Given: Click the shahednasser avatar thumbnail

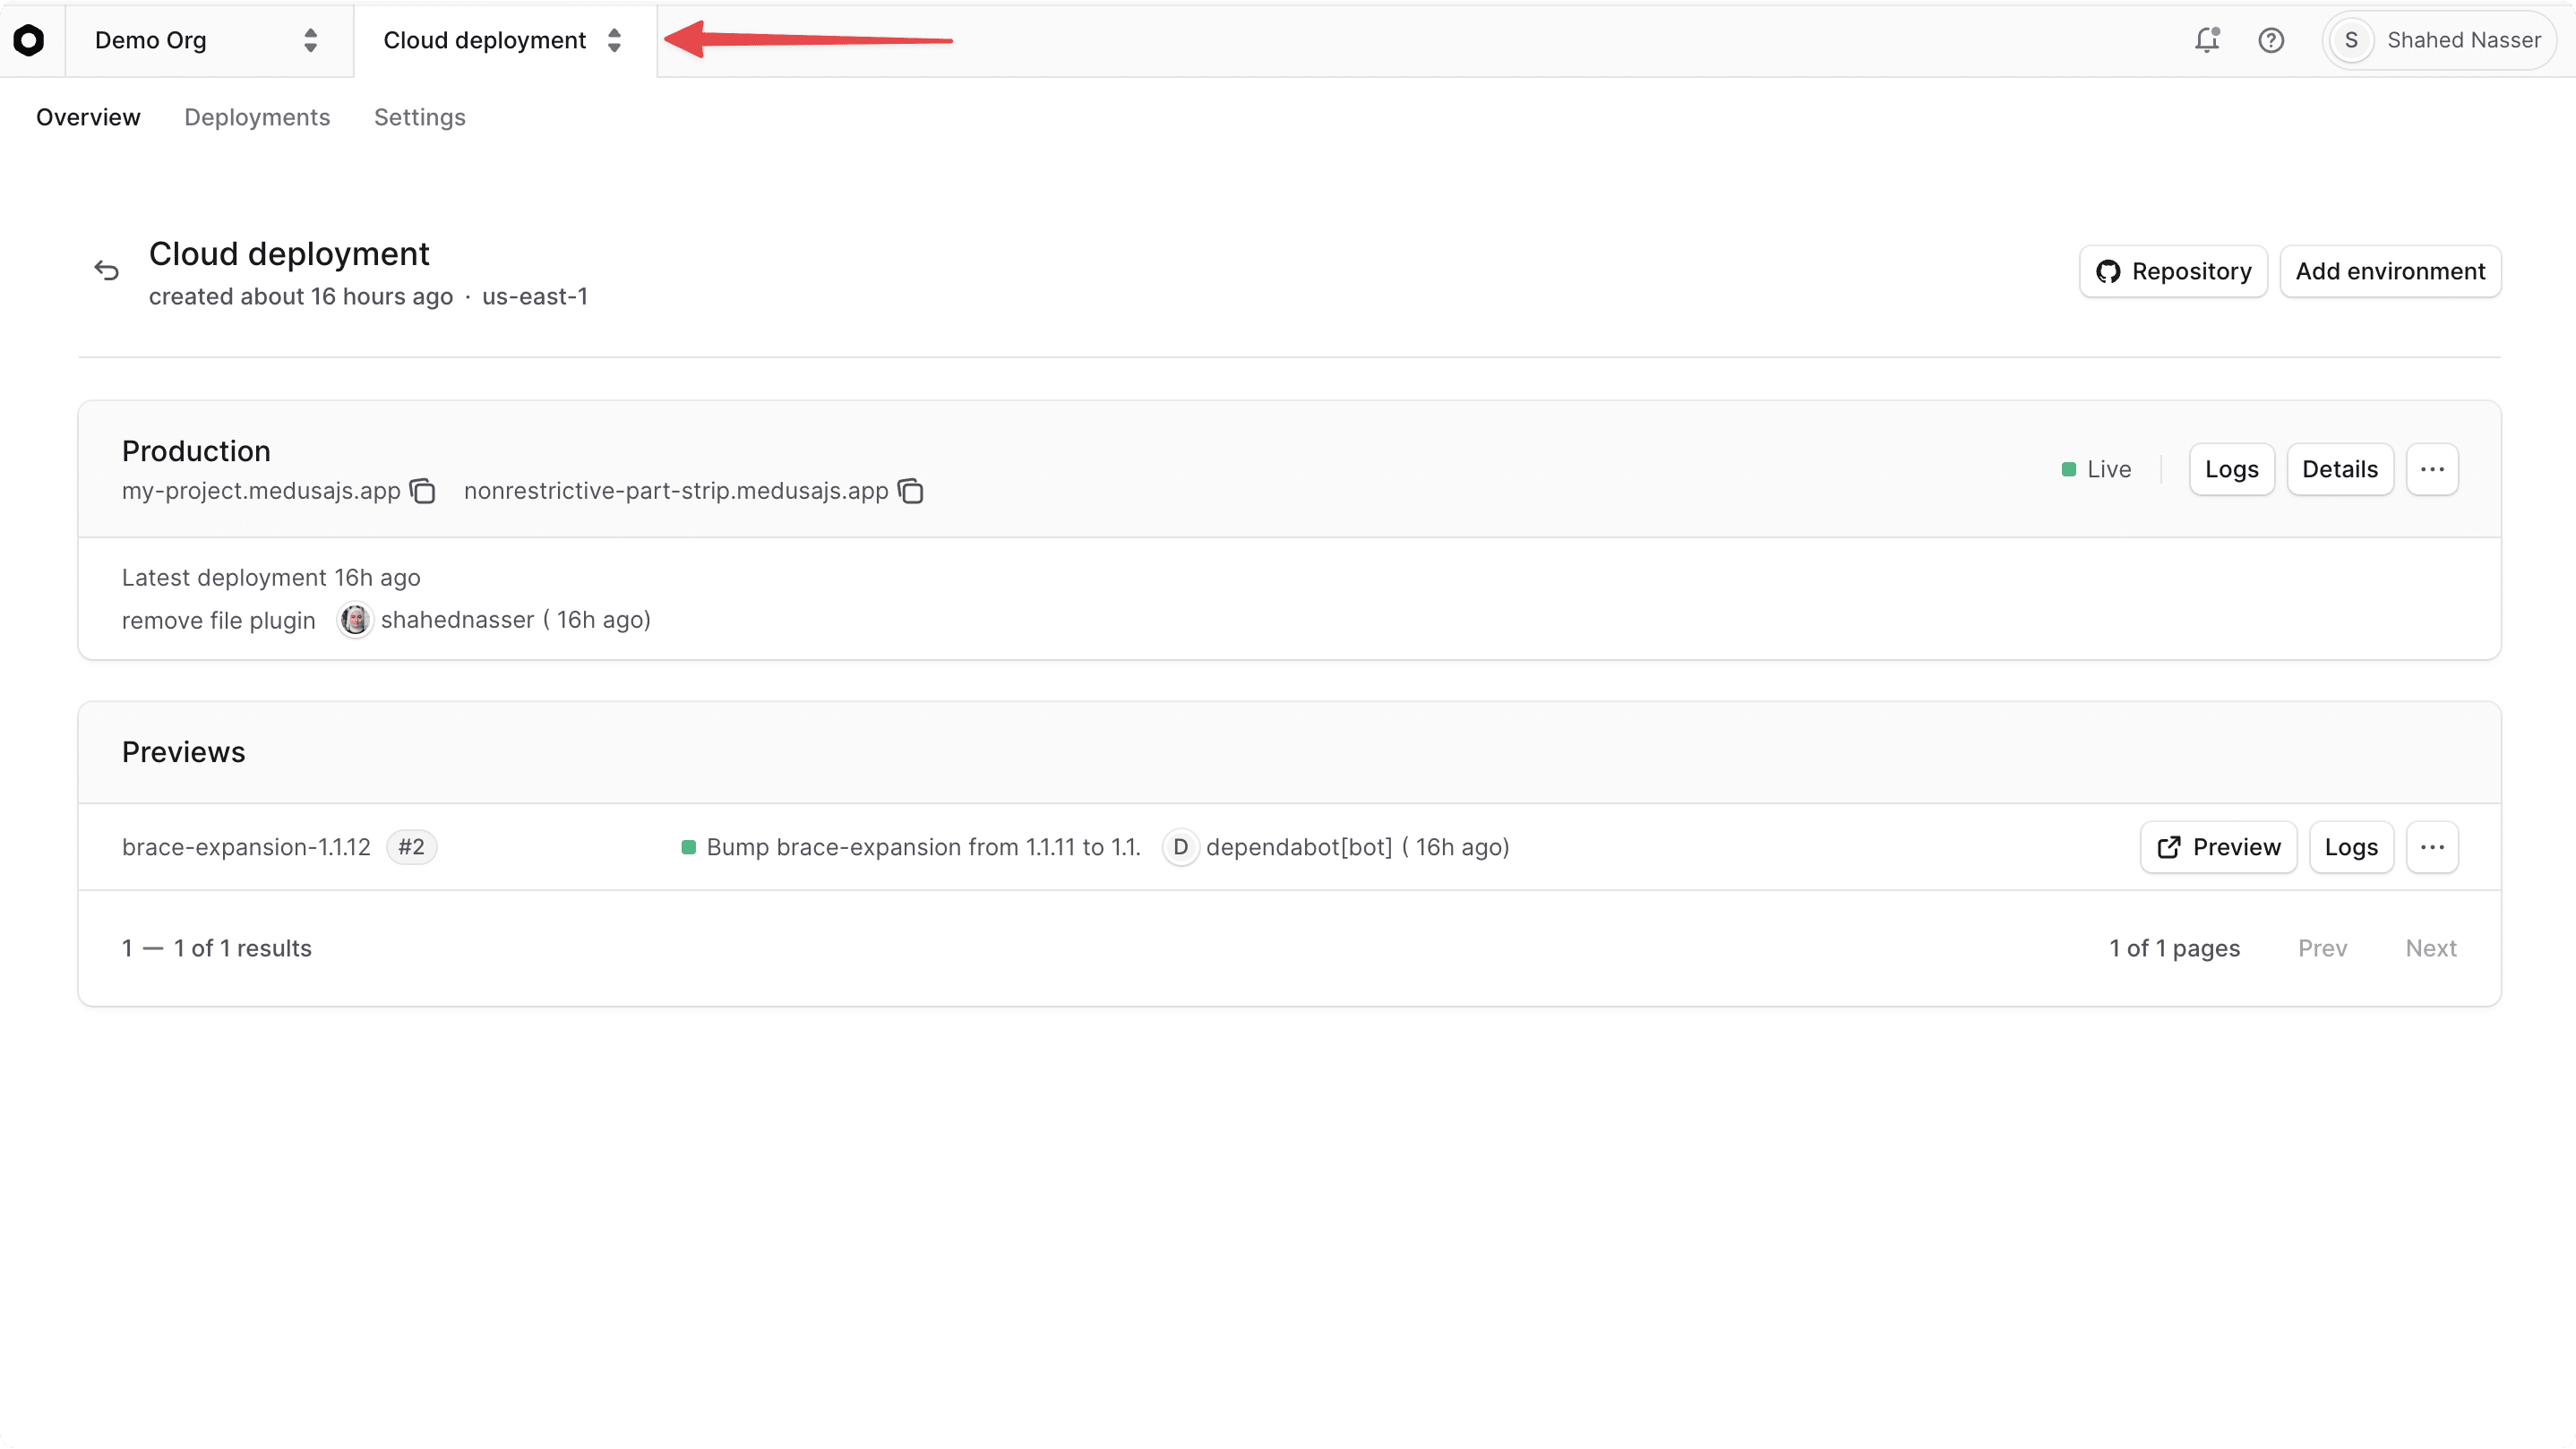Looking at the screenshot, I should pyautogui.click(x=354, y=620).
